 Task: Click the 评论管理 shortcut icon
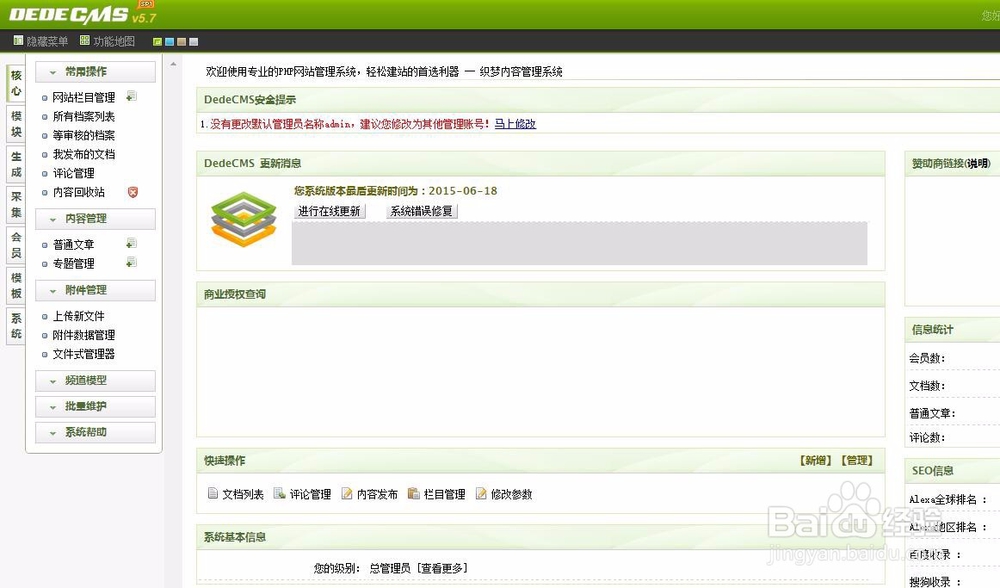pyautogui.click(x=279, y=493)
